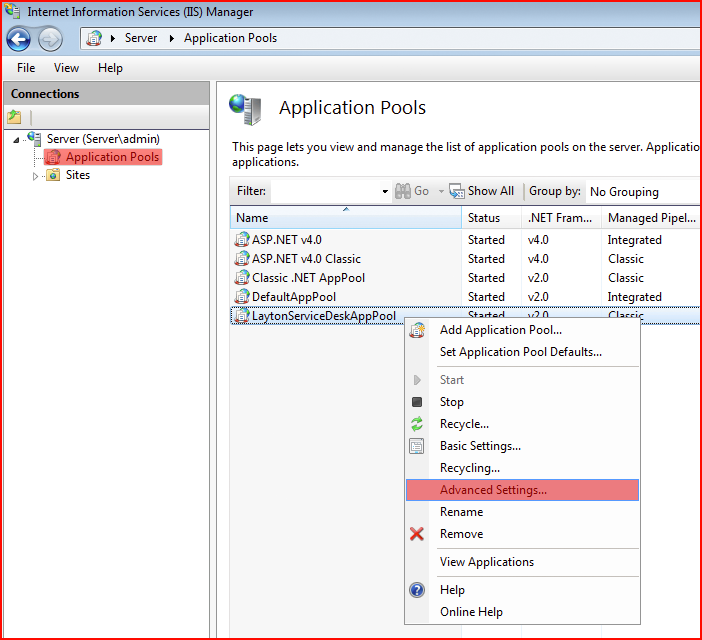Select Sites in the Connections tree
This screenshot has height=640, width=702.
point(78,175)
